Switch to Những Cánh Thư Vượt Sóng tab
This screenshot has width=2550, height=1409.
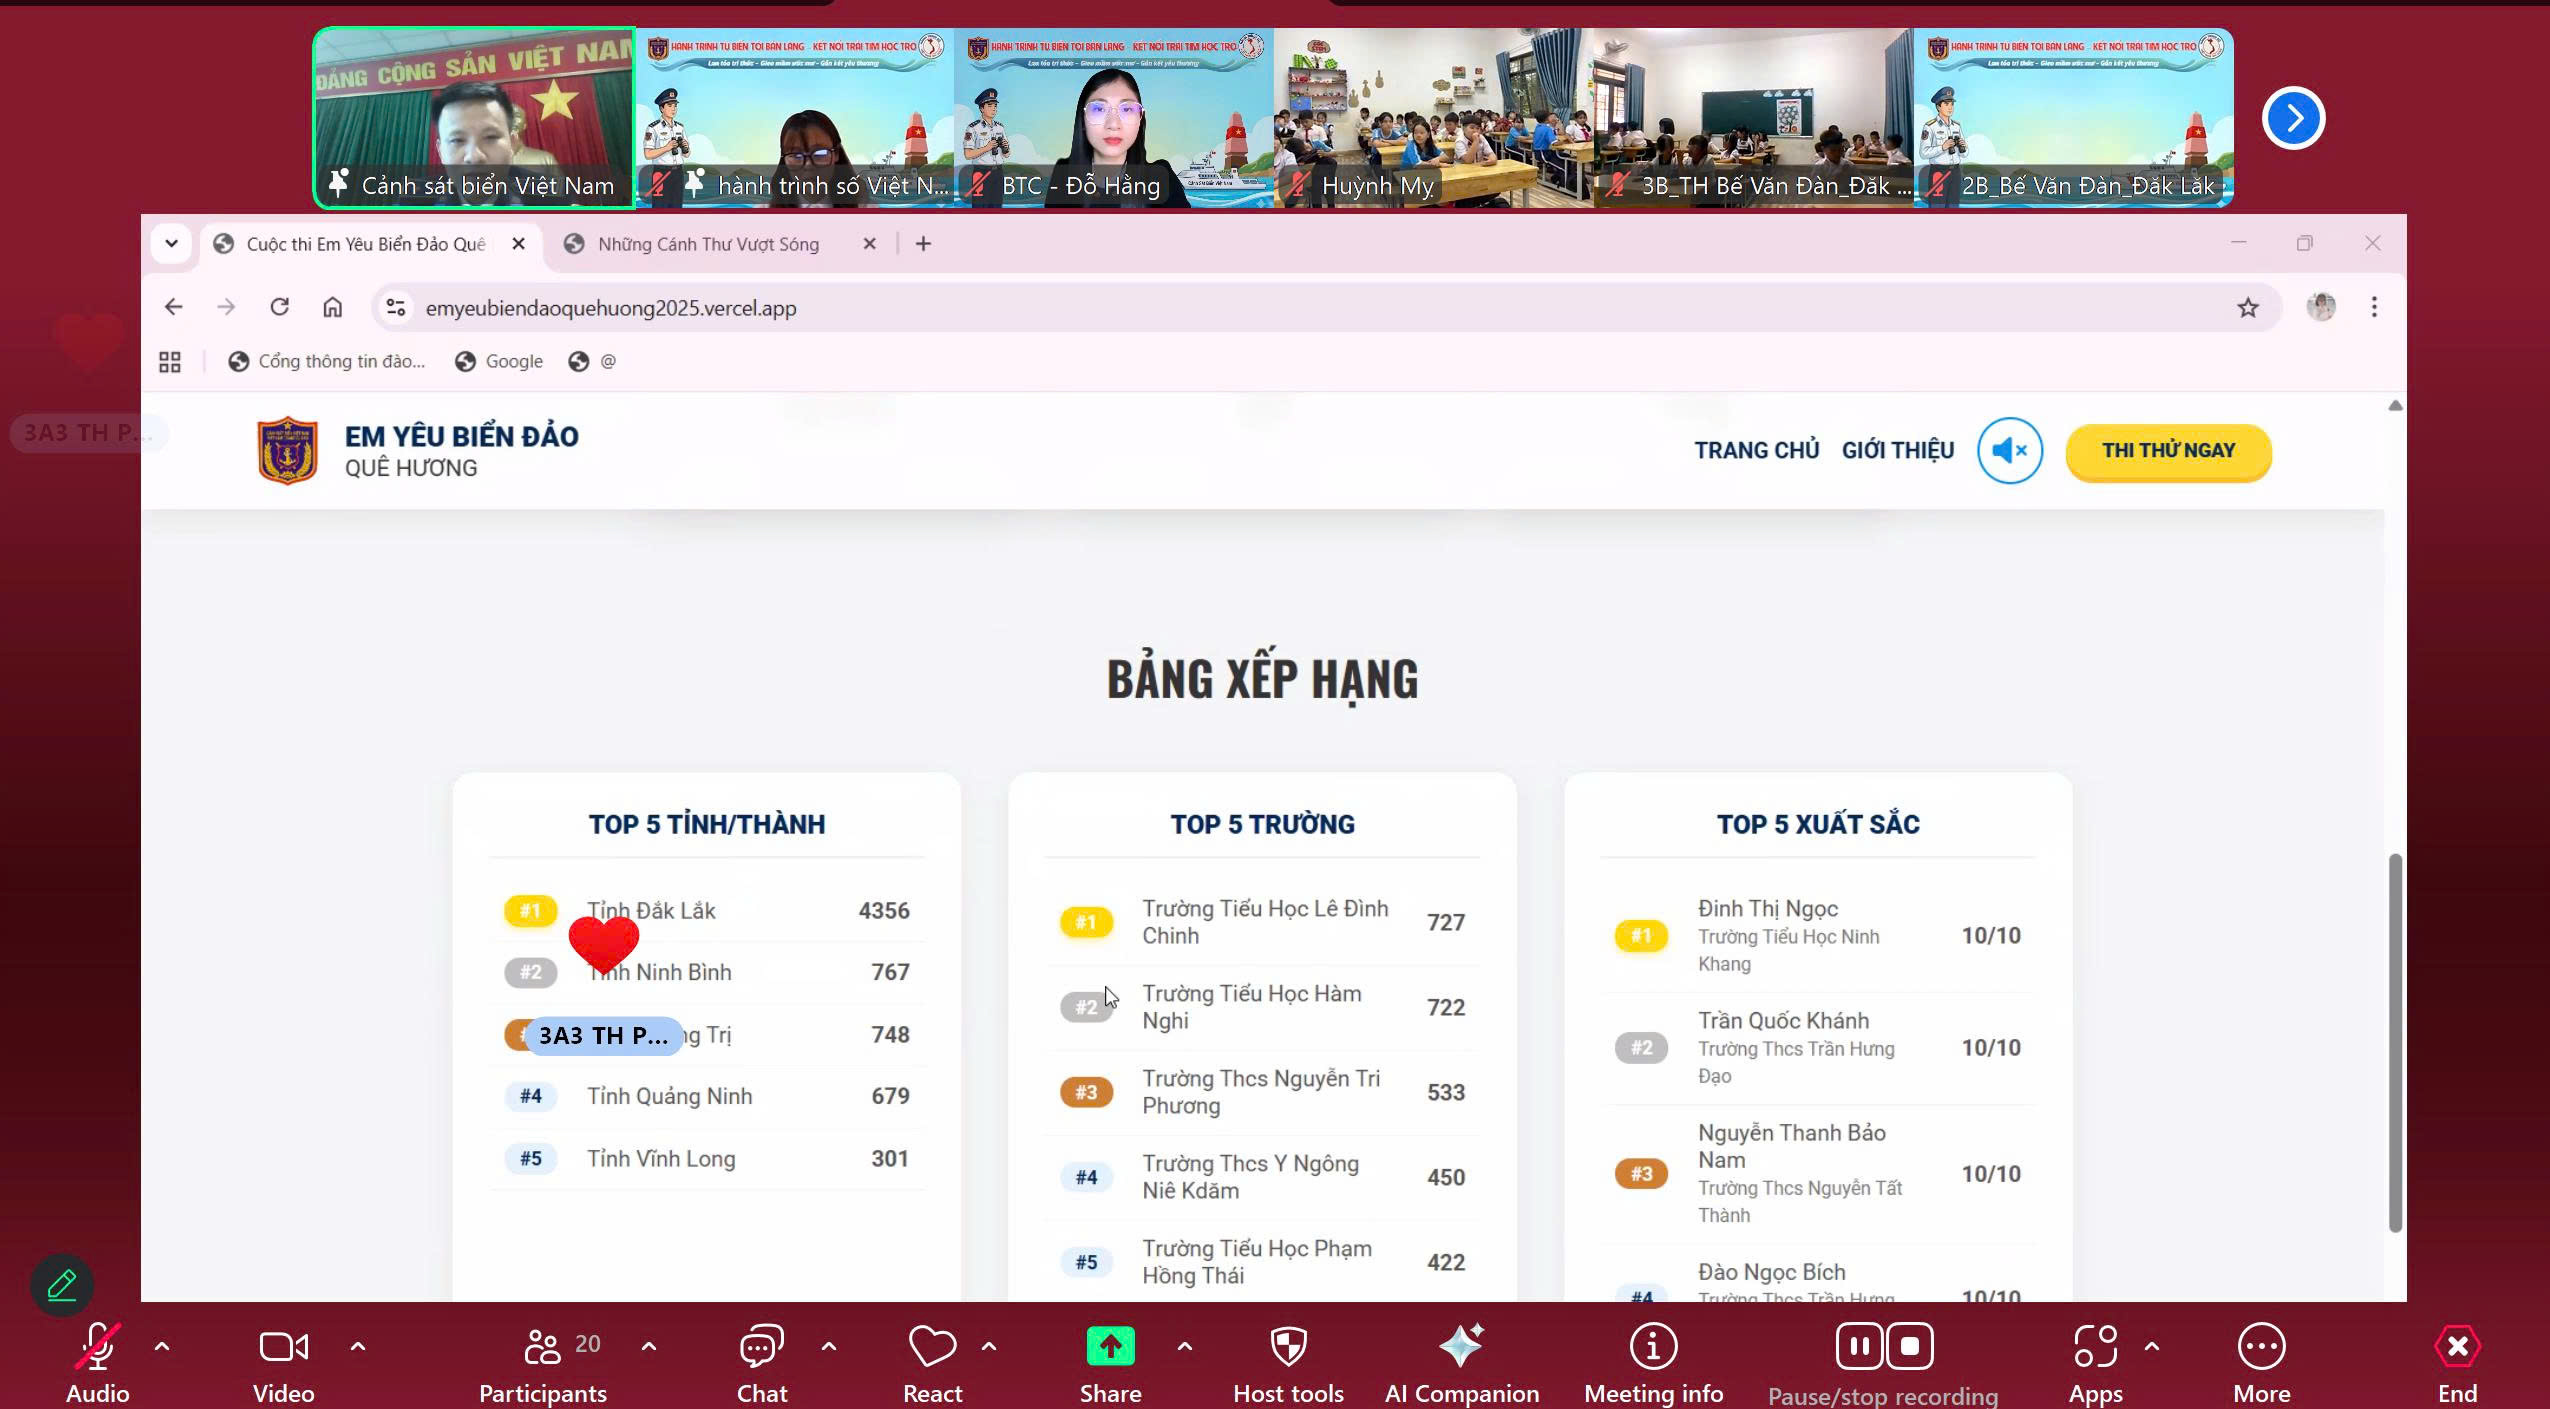708,244
